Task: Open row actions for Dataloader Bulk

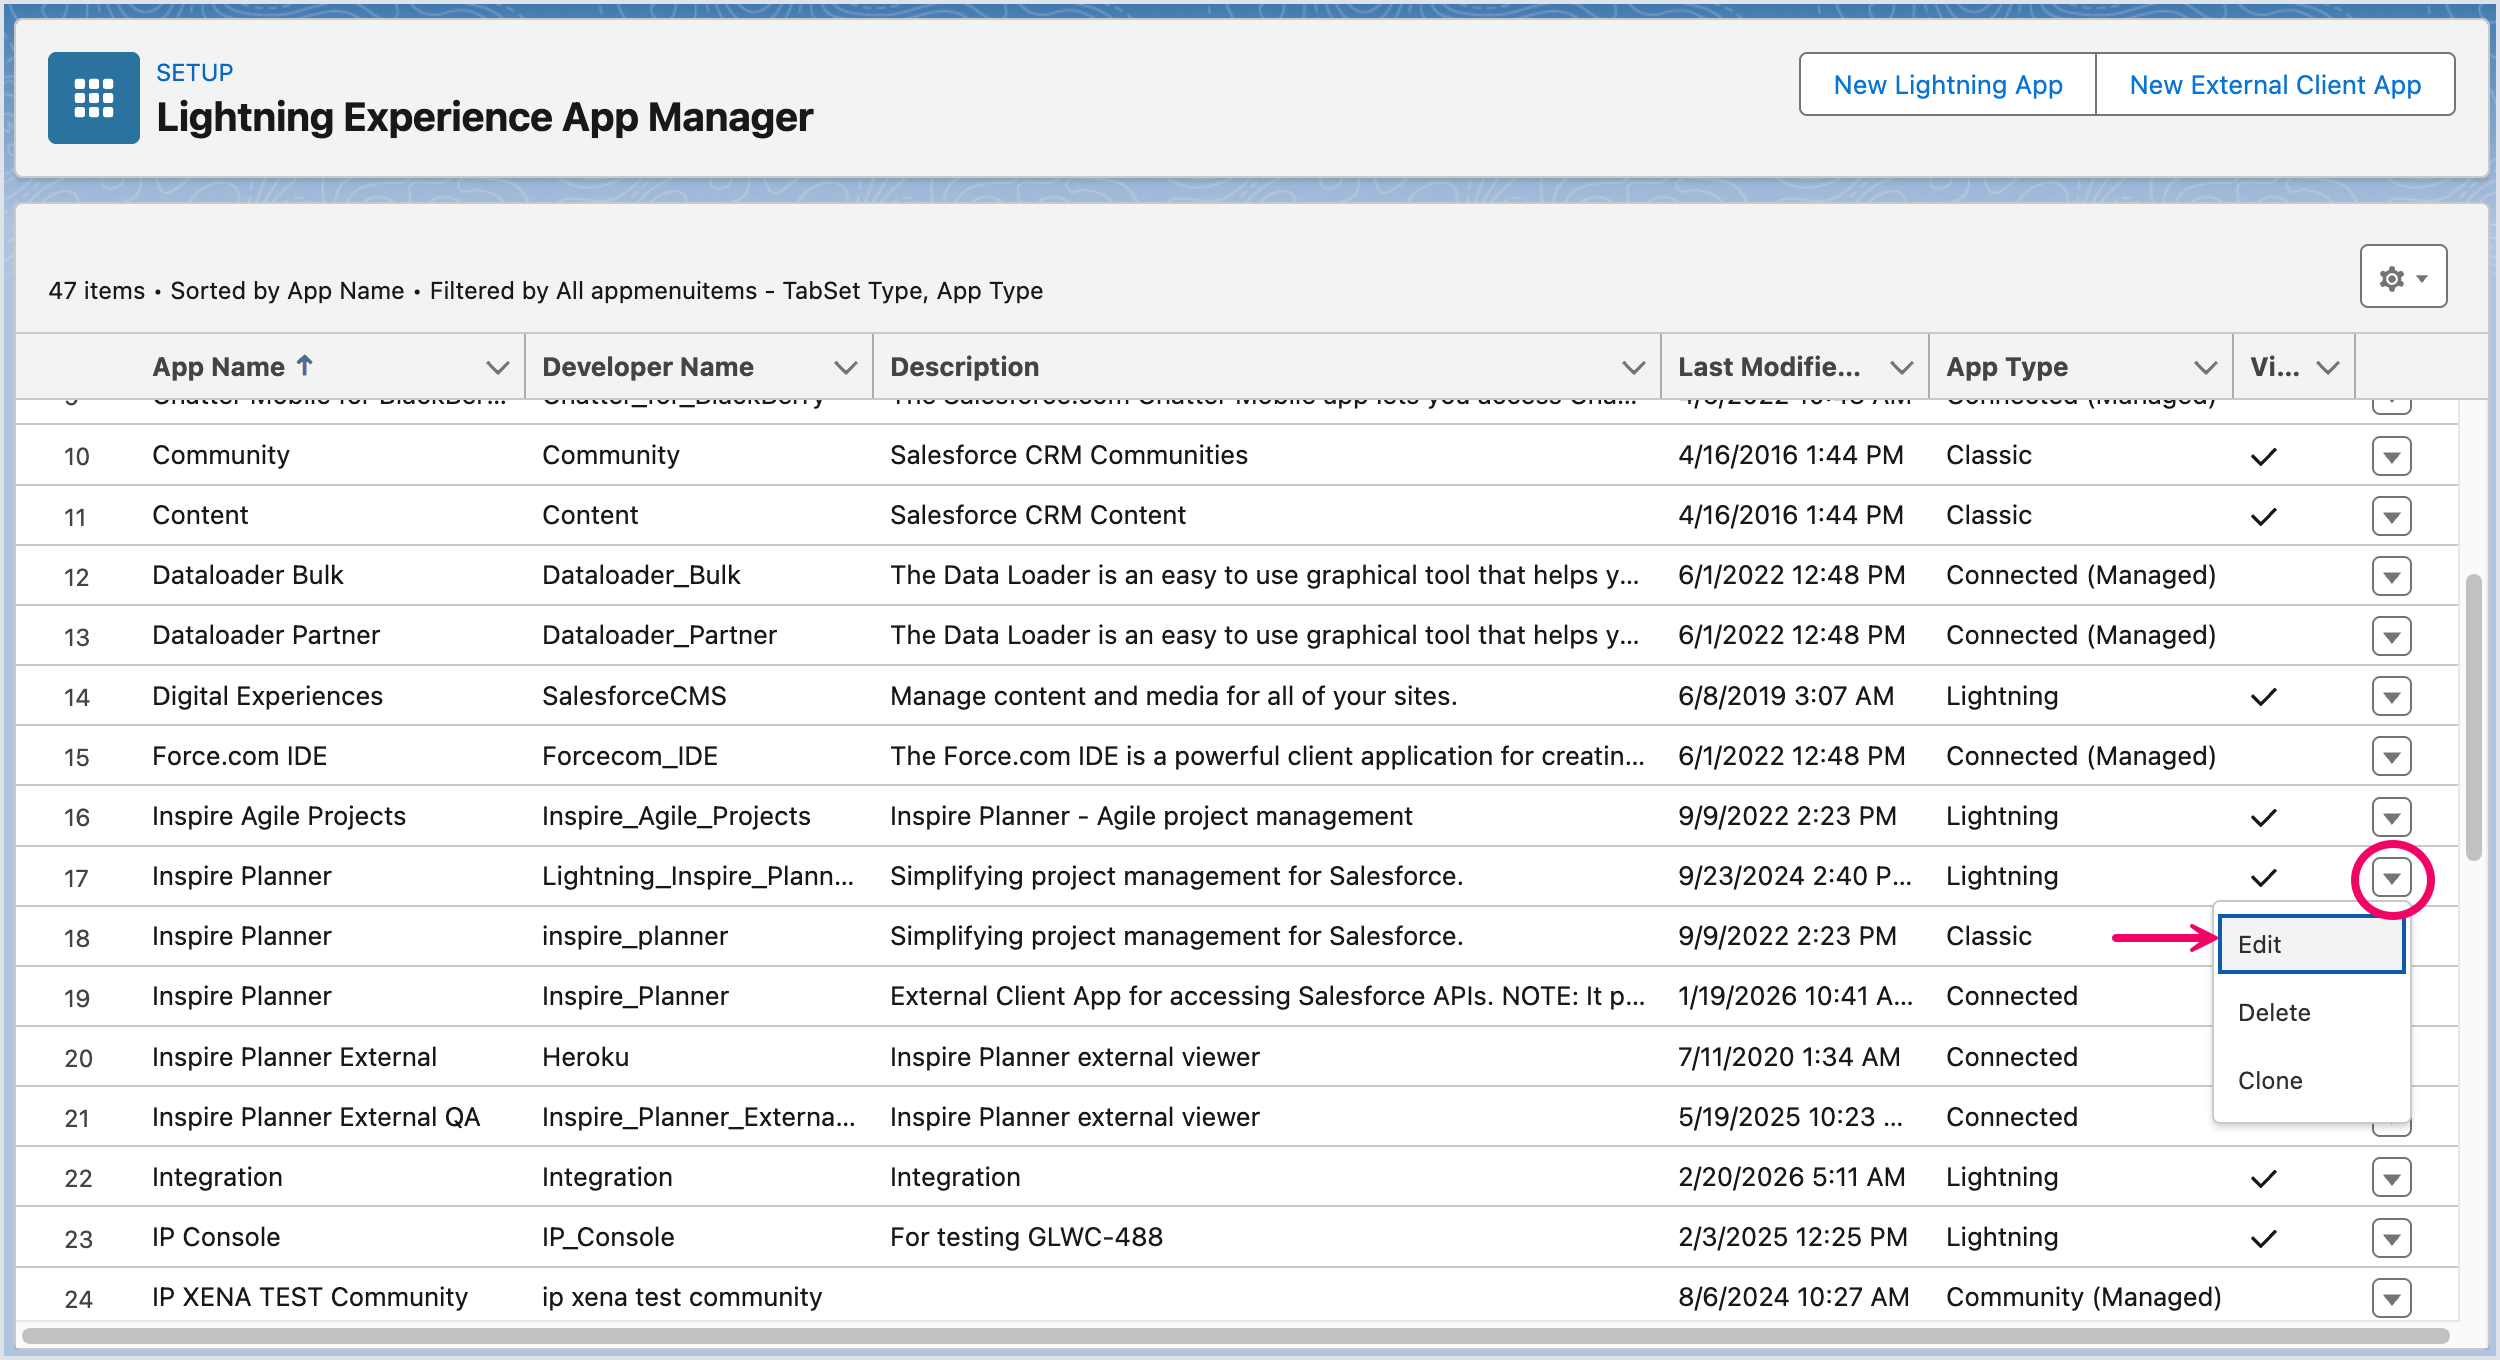Action: pos(2391,576)
